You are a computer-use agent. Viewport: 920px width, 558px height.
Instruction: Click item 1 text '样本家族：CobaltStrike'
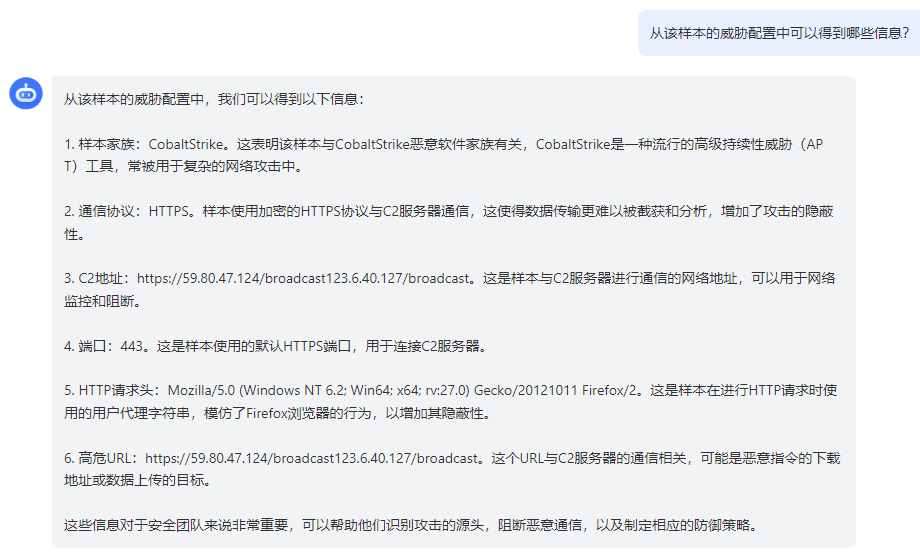pos(150,144)
